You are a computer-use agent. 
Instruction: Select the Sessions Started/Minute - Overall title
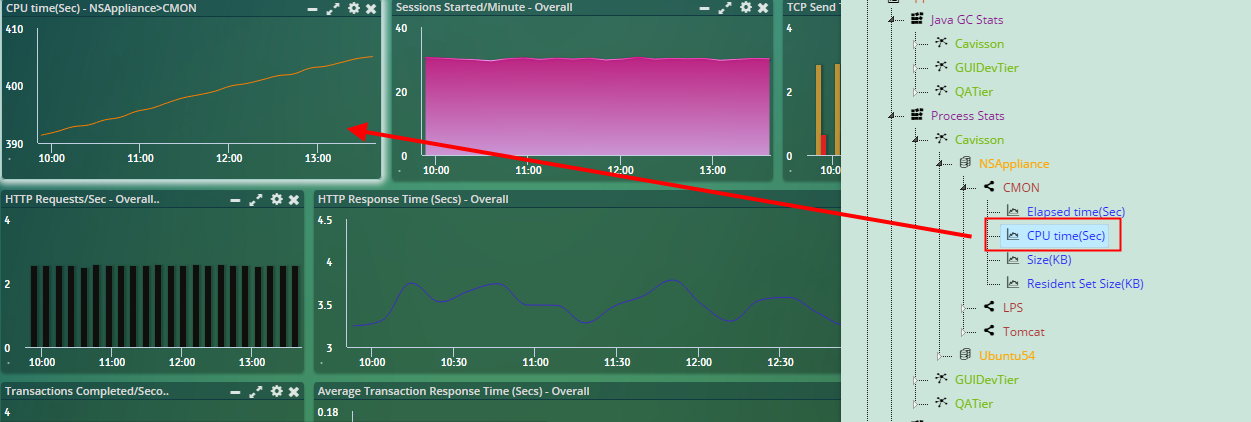[x=484, y=8]
